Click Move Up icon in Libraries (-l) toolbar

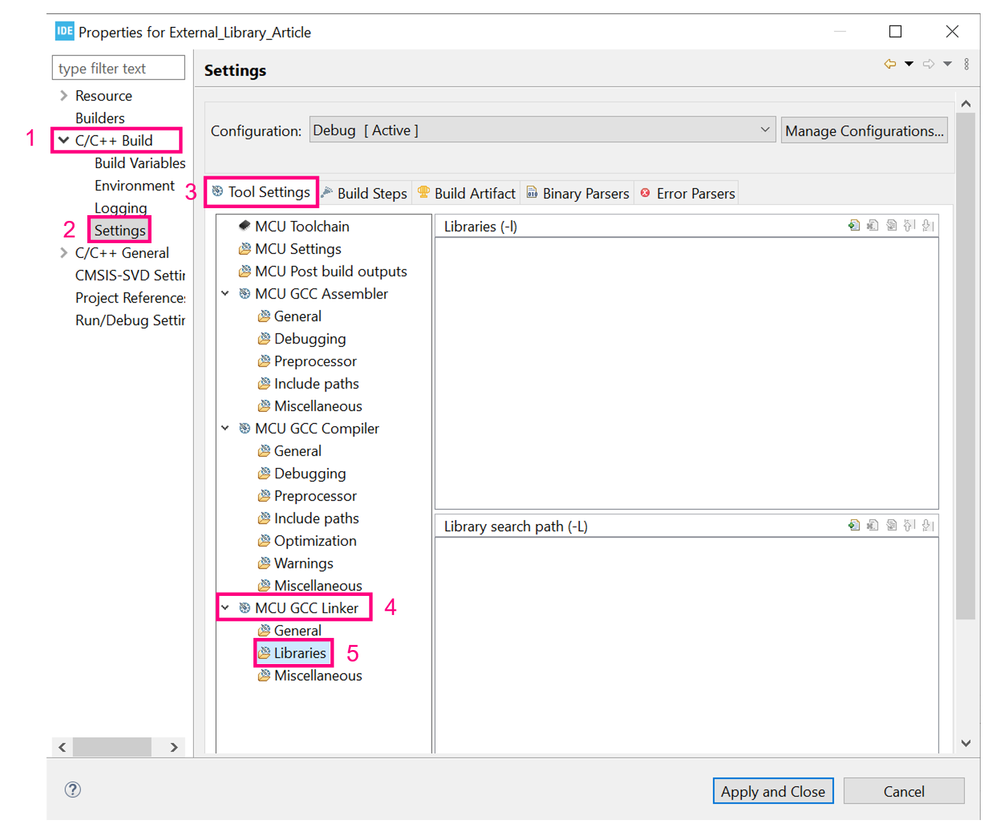tap(909, 226)
